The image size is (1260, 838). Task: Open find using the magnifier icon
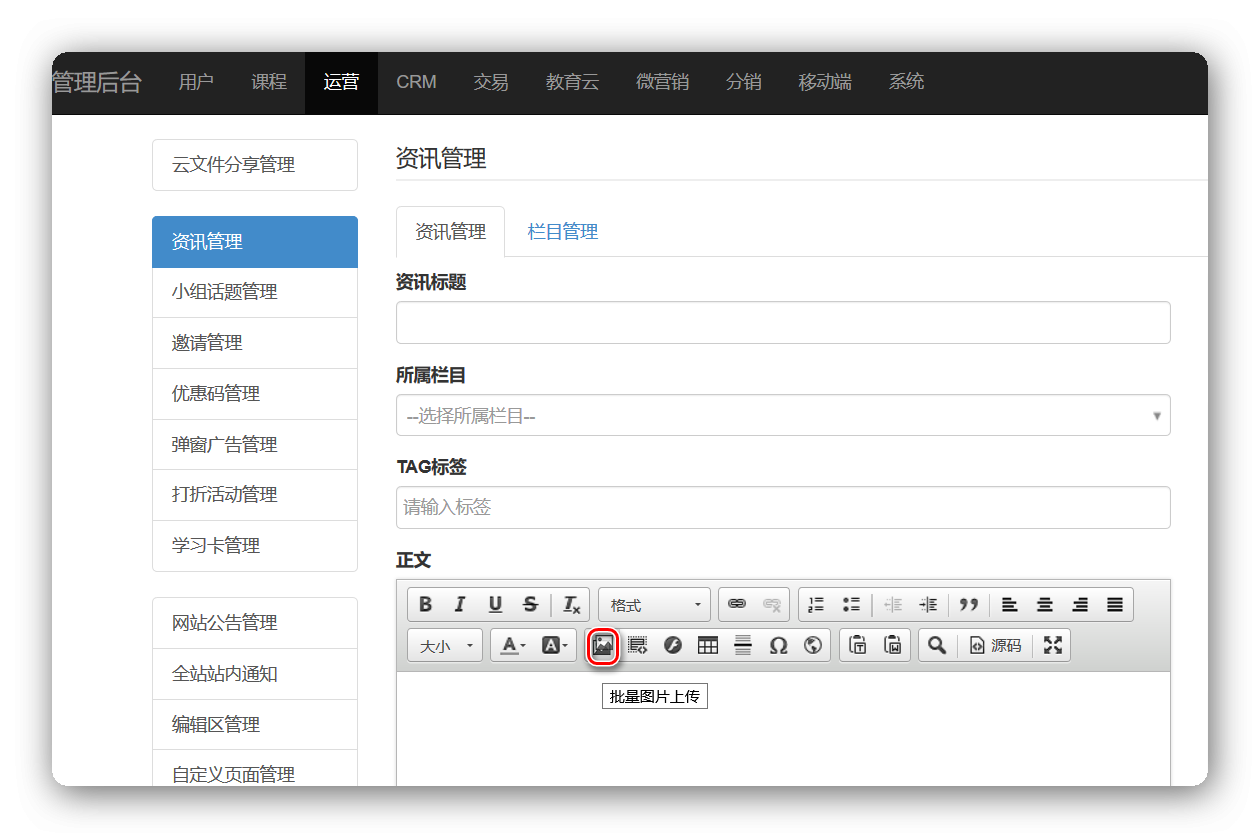click(x=936, y=645)
